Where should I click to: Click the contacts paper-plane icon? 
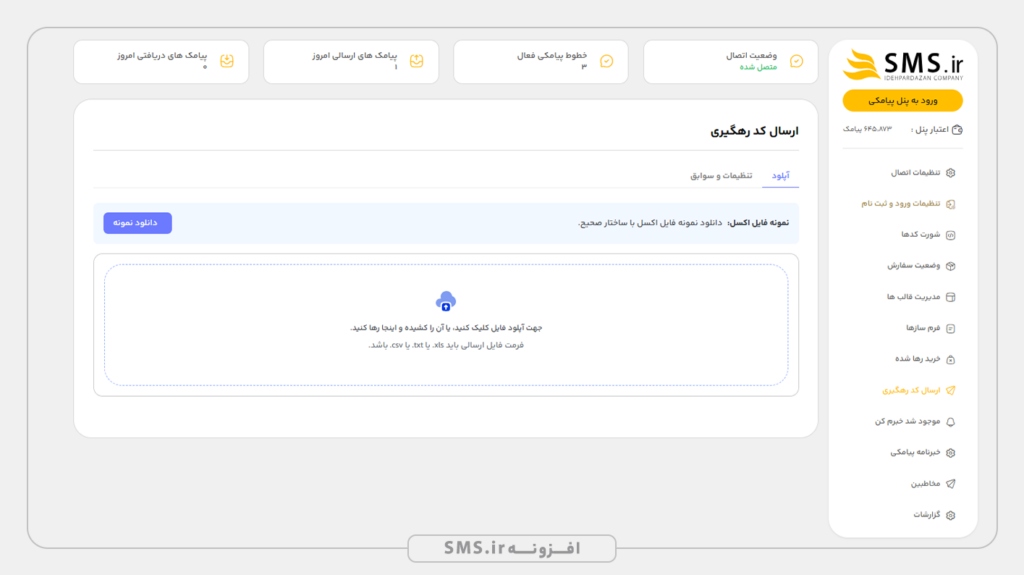pos(951,484)
